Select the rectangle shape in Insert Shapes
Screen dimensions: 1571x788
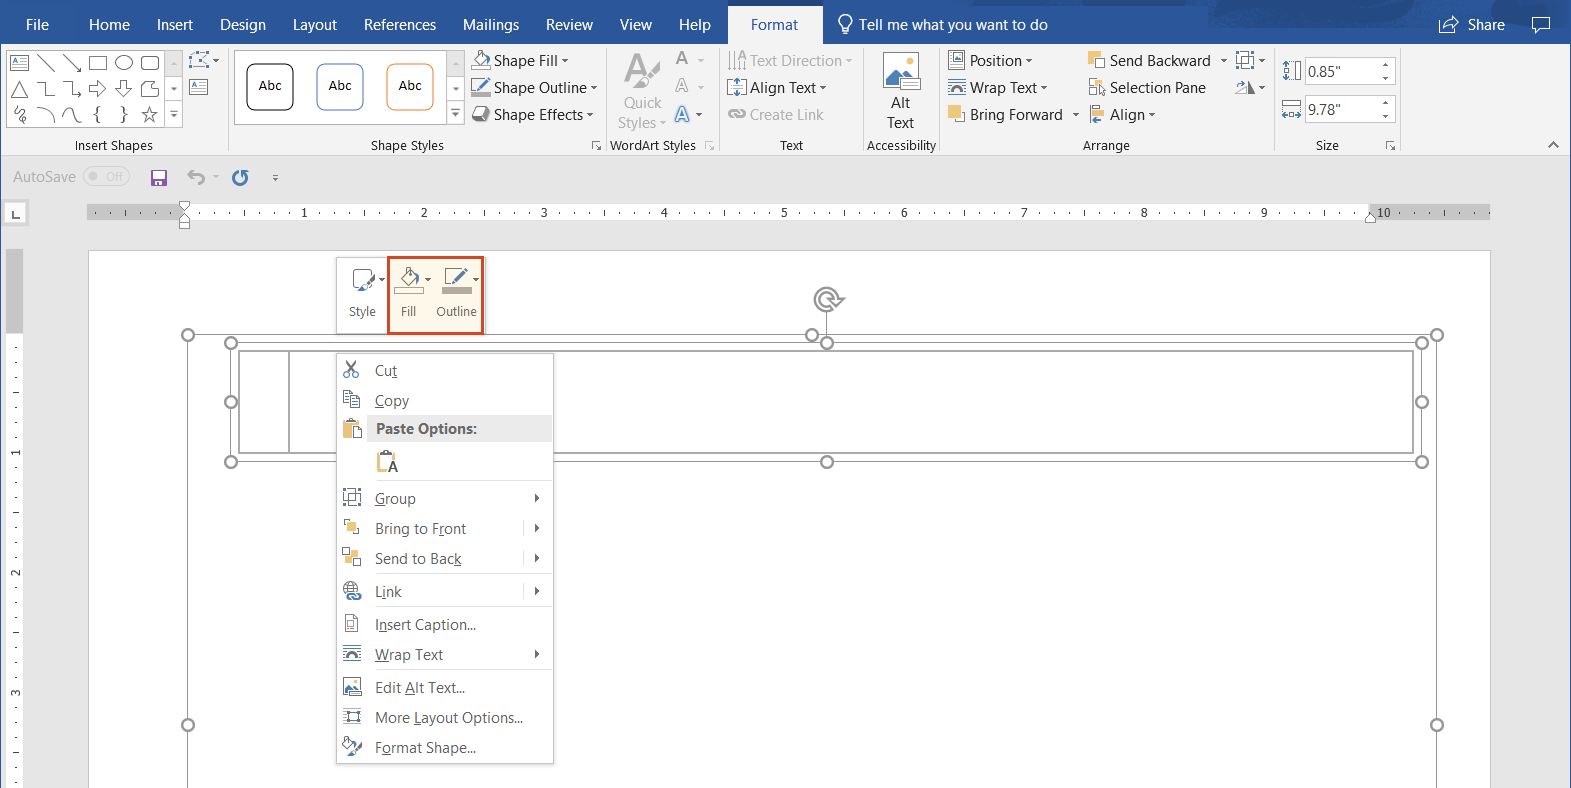(98, 63)
